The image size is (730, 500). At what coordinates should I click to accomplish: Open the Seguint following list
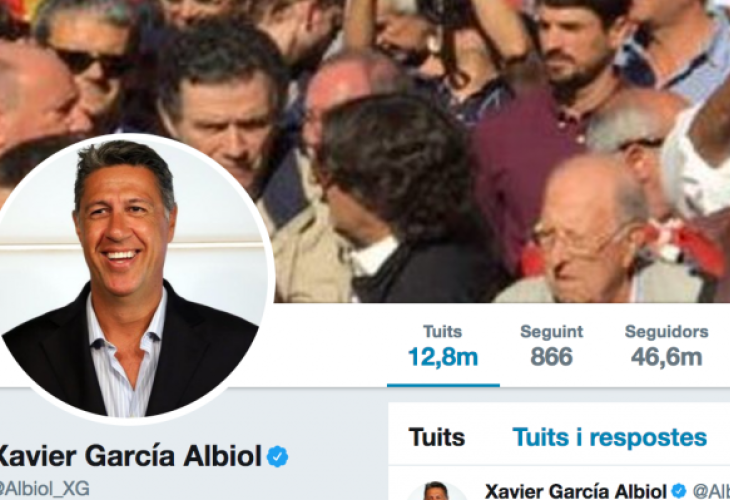[552, 346]
